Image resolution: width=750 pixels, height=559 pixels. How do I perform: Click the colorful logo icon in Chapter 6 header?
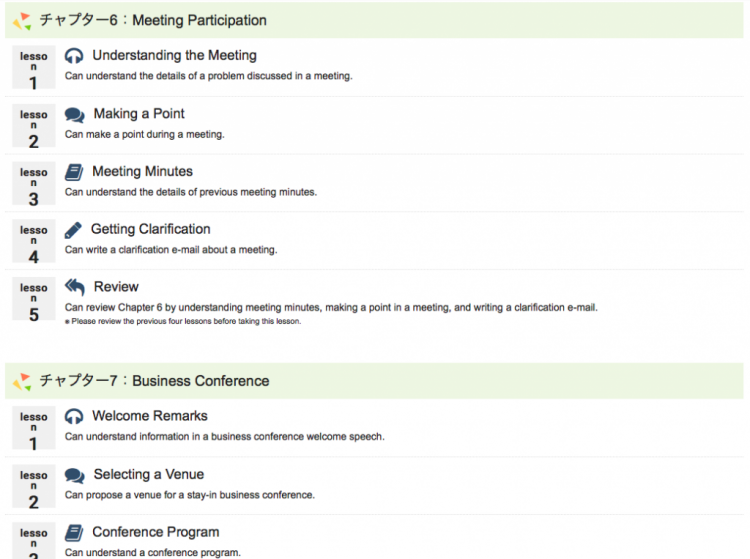pyautogui.click(x=22, y=21)
